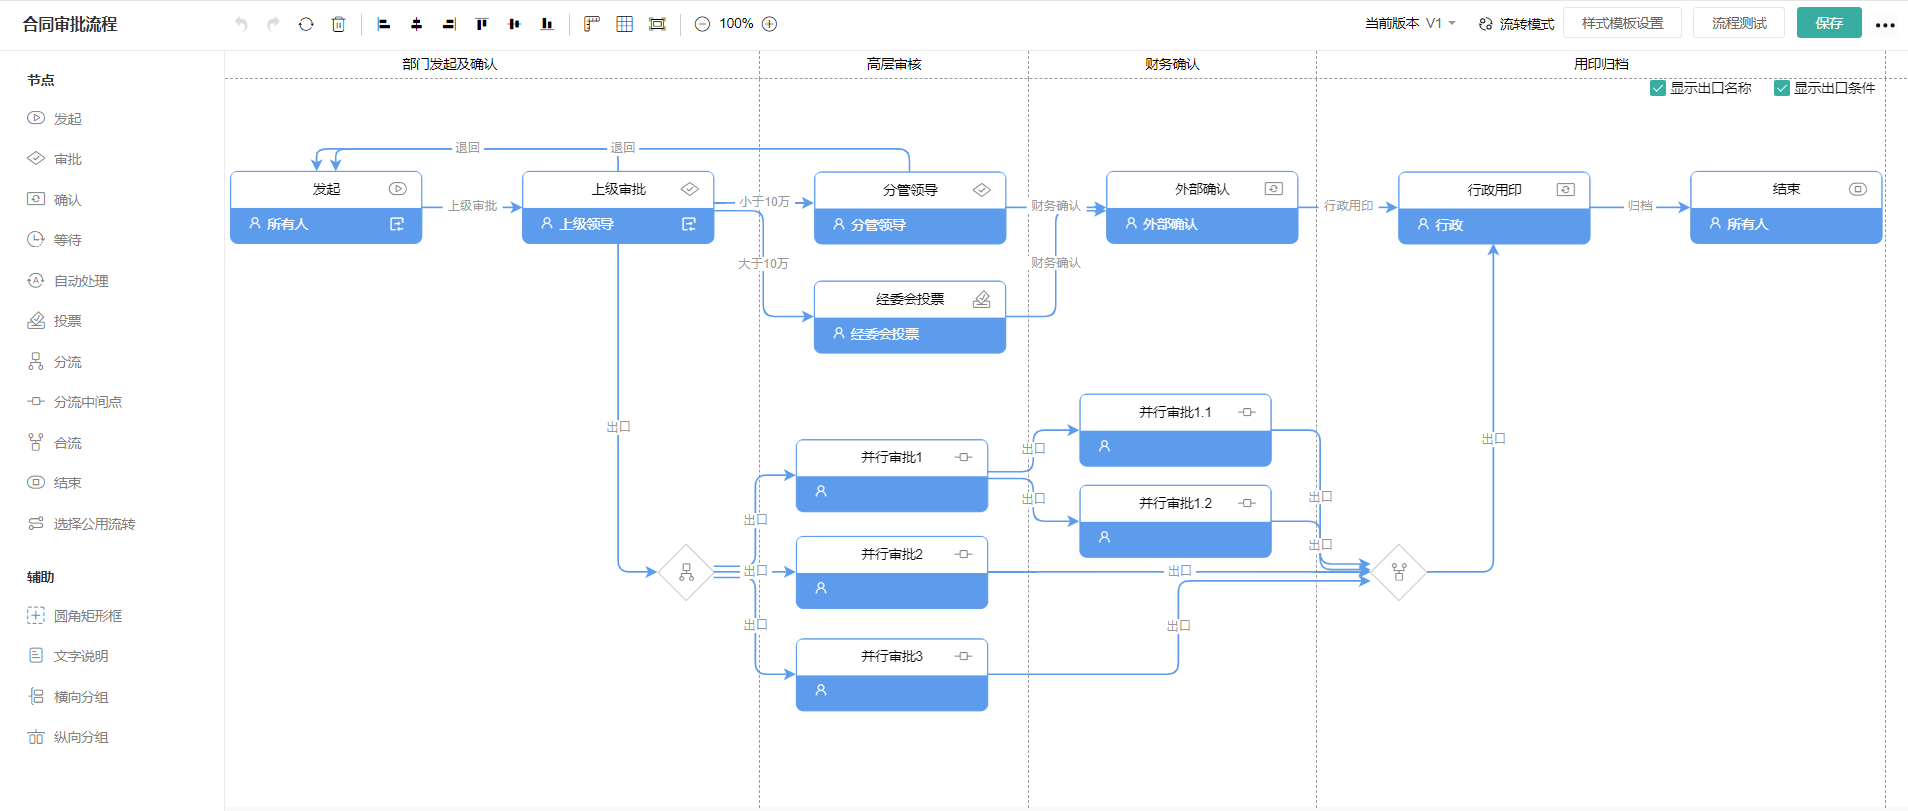Image resolution: width=1908 pixels, height=811 pixels.
Task: Click the refresh/reset icon in toolbar
Action: [x=306, y=24]
